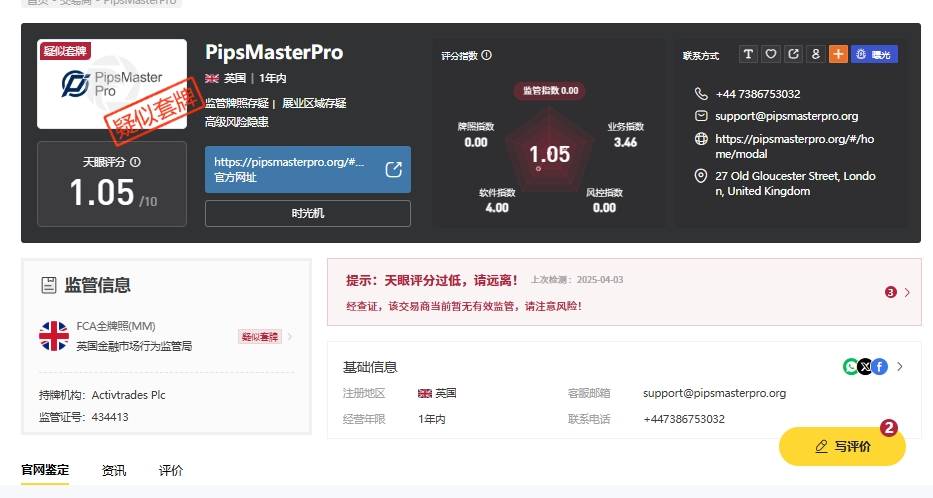Click 监管证号 434413 text

[x=84, y=417]
